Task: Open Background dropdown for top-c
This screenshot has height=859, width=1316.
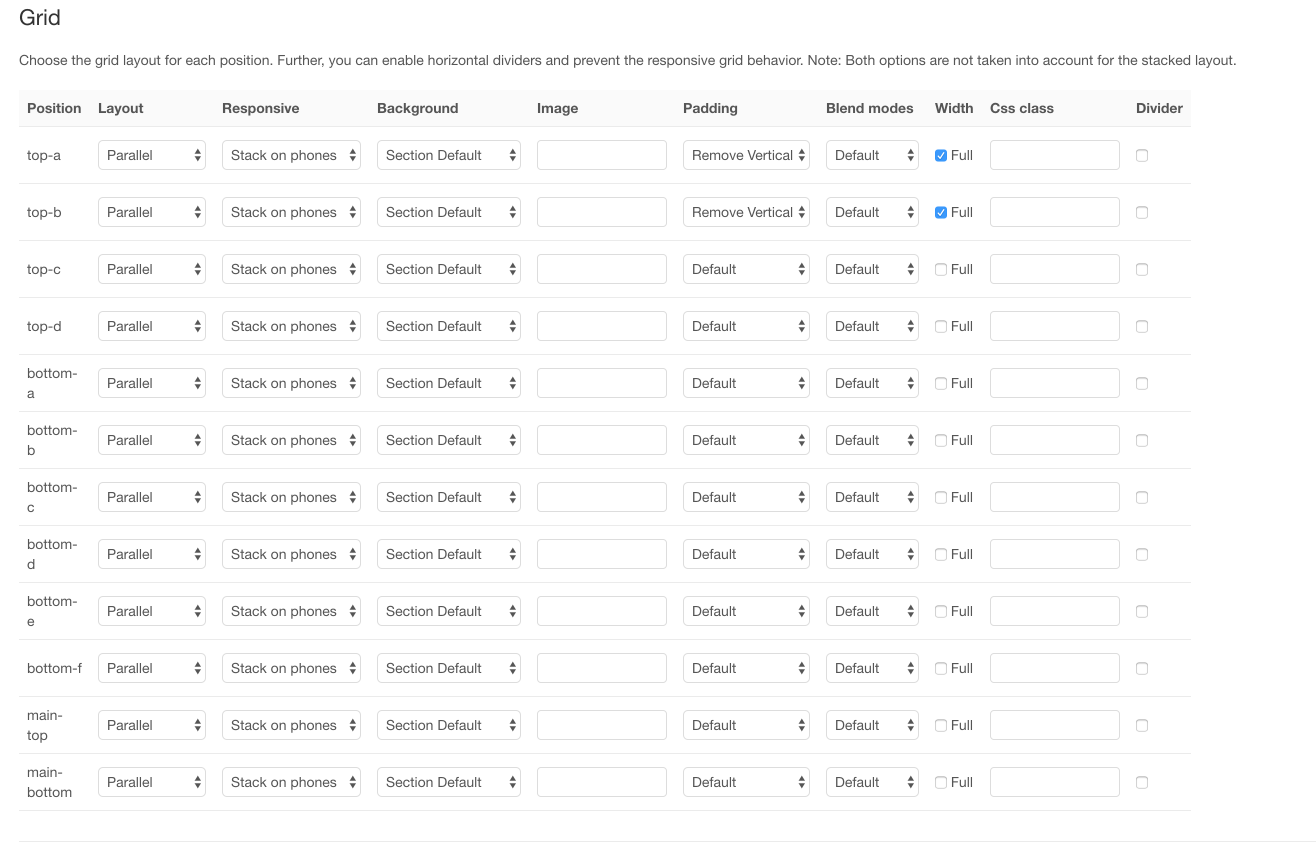Action: [449, 269]
